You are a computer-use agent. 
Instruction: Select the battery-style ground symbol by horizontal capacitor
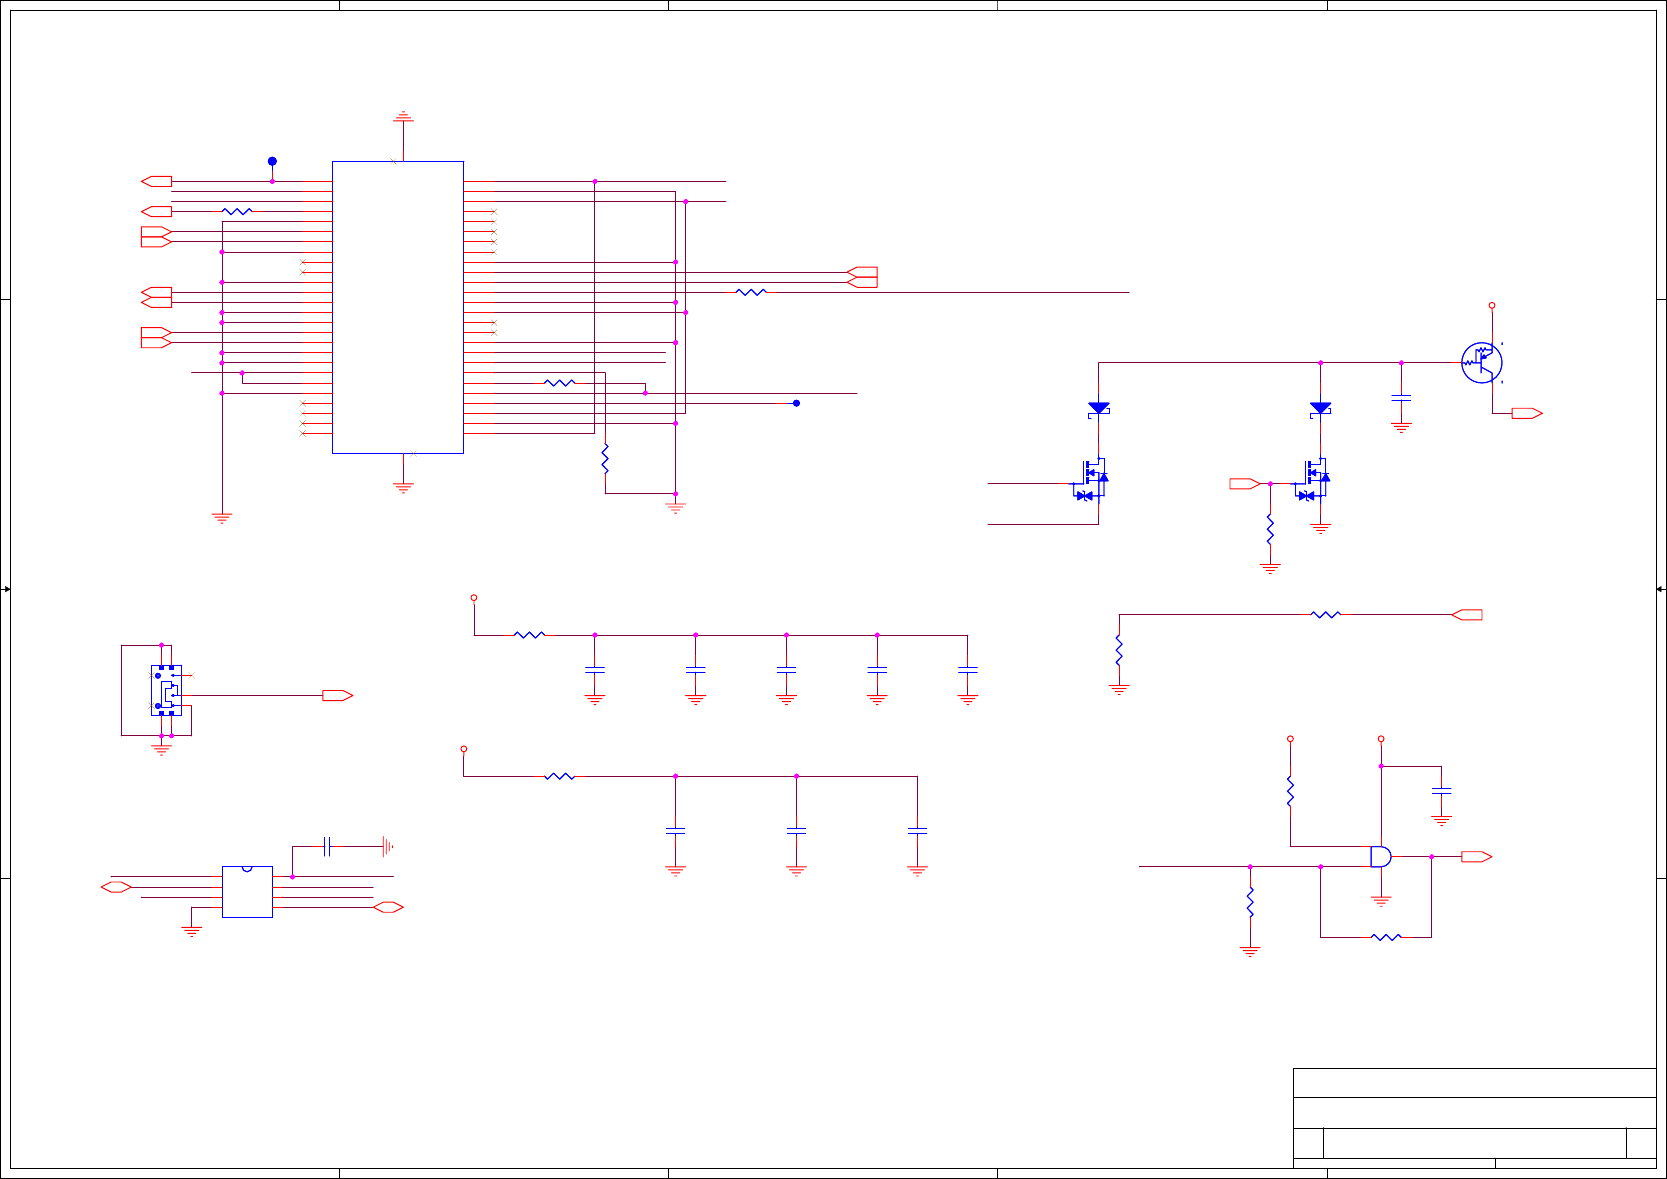click(387, 847)
